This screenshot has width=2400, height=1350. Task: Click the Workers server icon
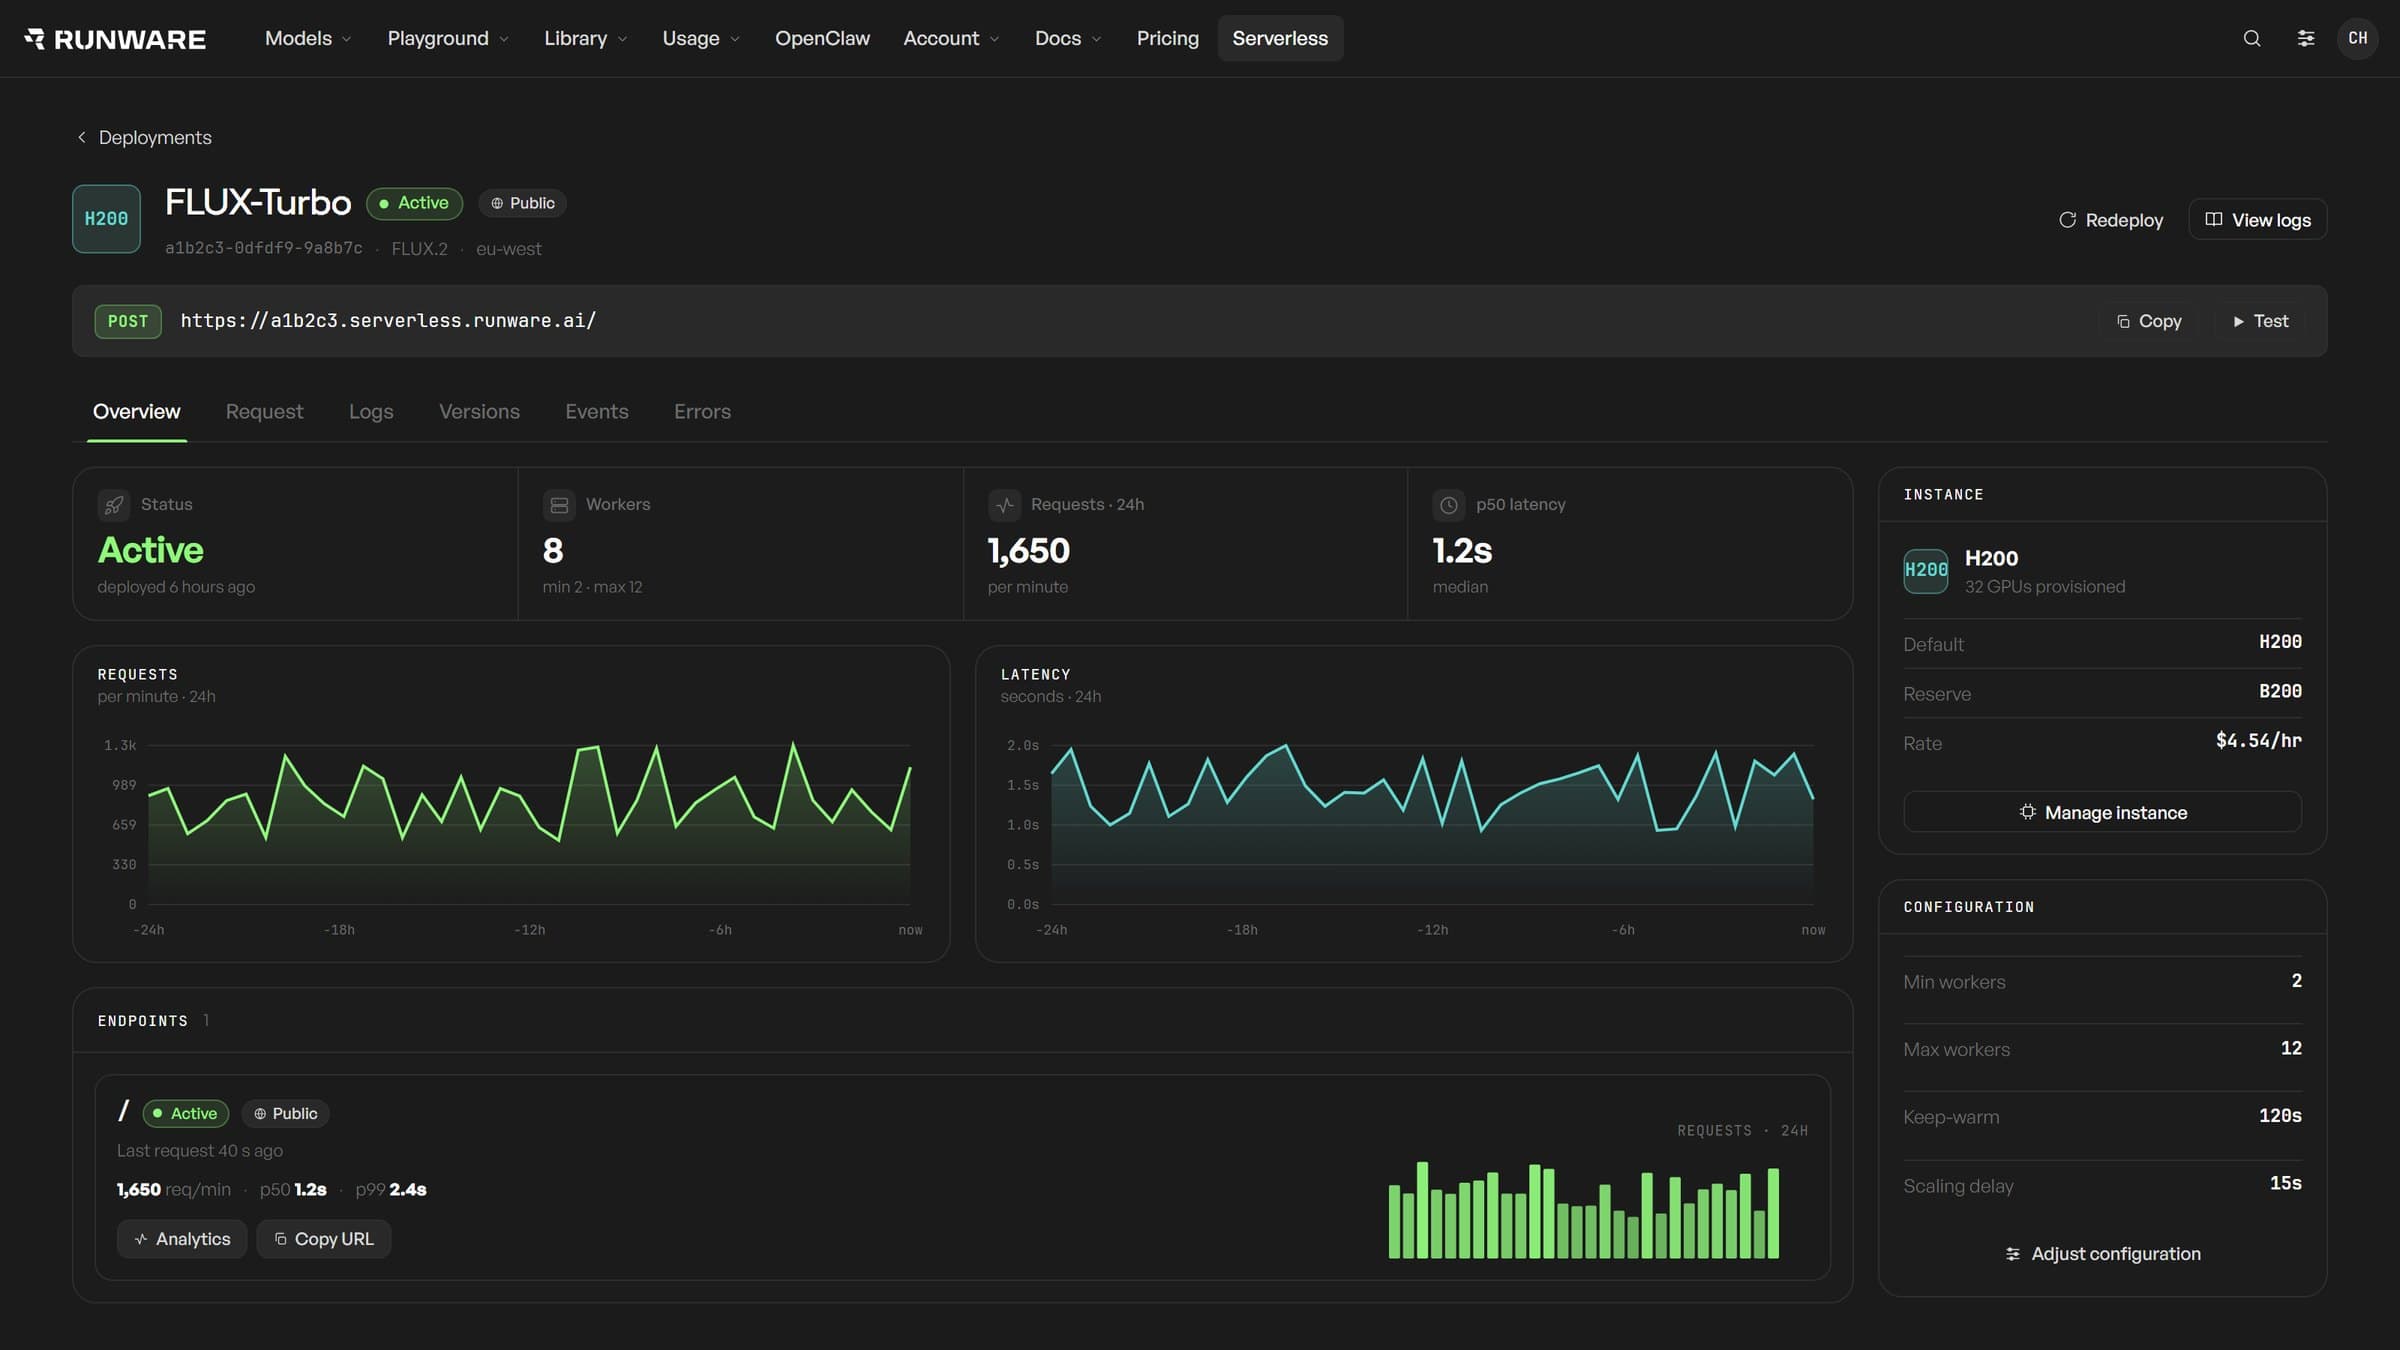point(559,505)
